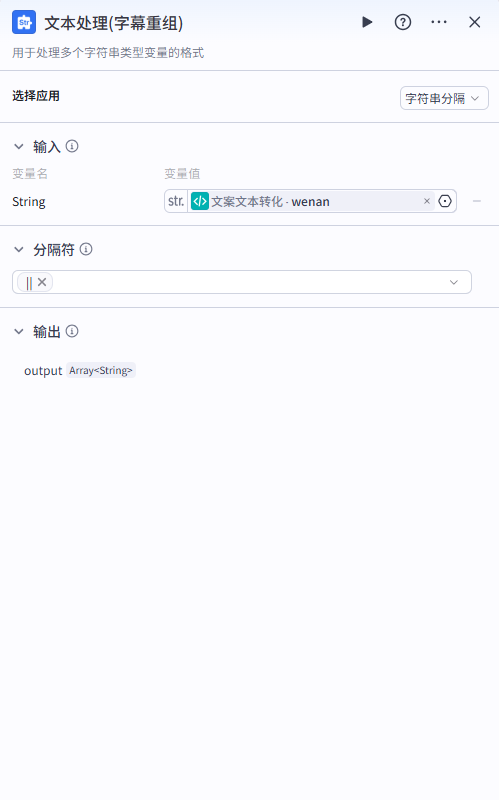
Task: Open variable picker hexagon icon
Action: pyautogui.click(x=445, y=201)
